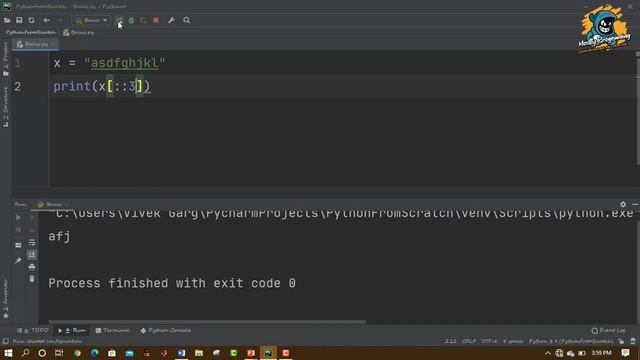Click cursor position indicator in status bar
Viewport: 640px width, 360px height.
click(451, 341)
